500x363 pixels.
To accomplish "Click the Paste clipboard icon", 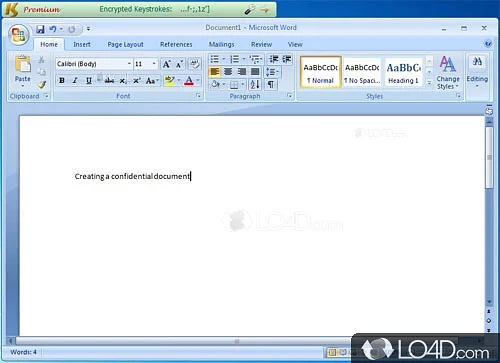I will 23,64.
